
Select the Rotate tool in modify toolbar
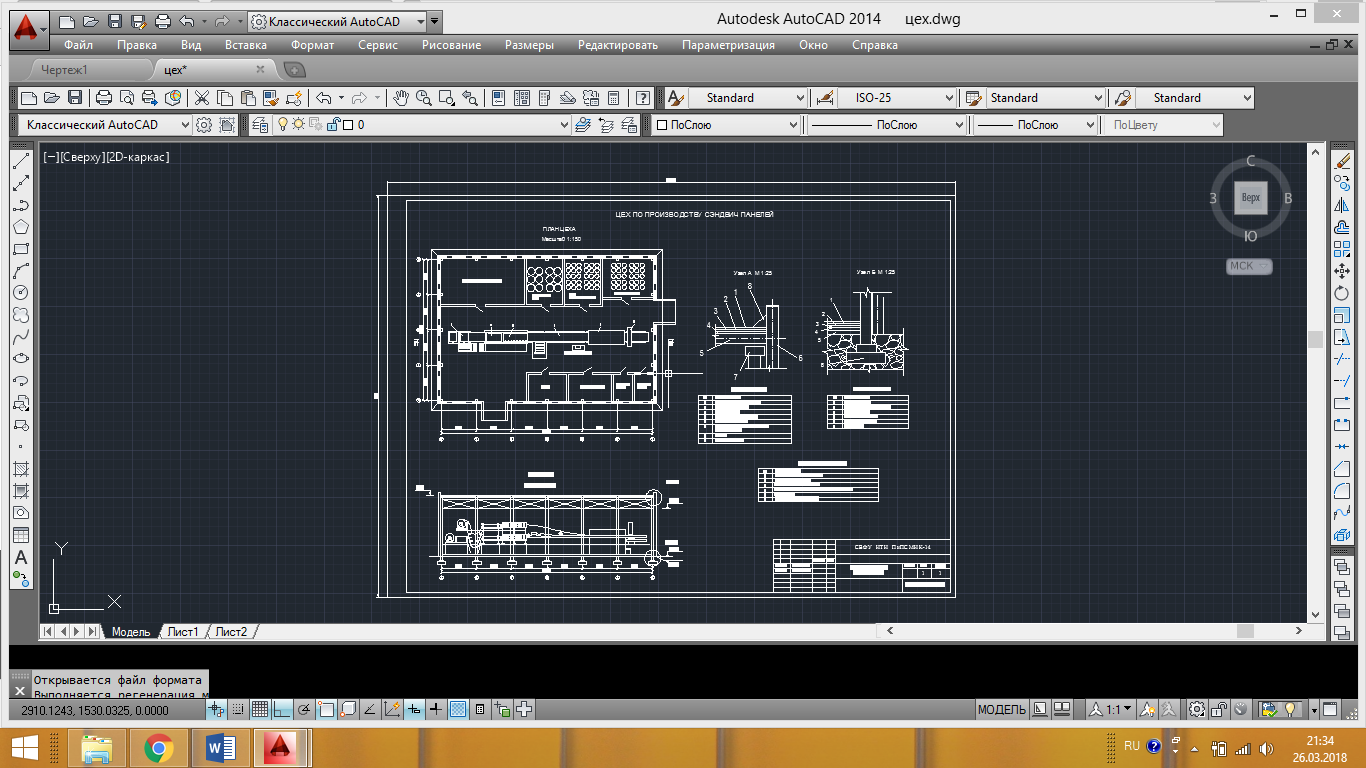click(1343, 293)
